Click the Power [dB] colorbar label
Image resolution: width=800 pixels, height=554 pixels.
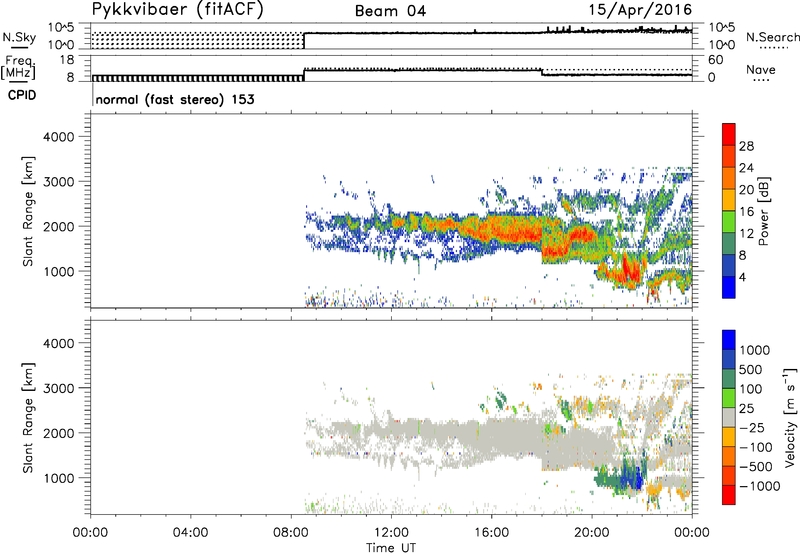[763, 211]
